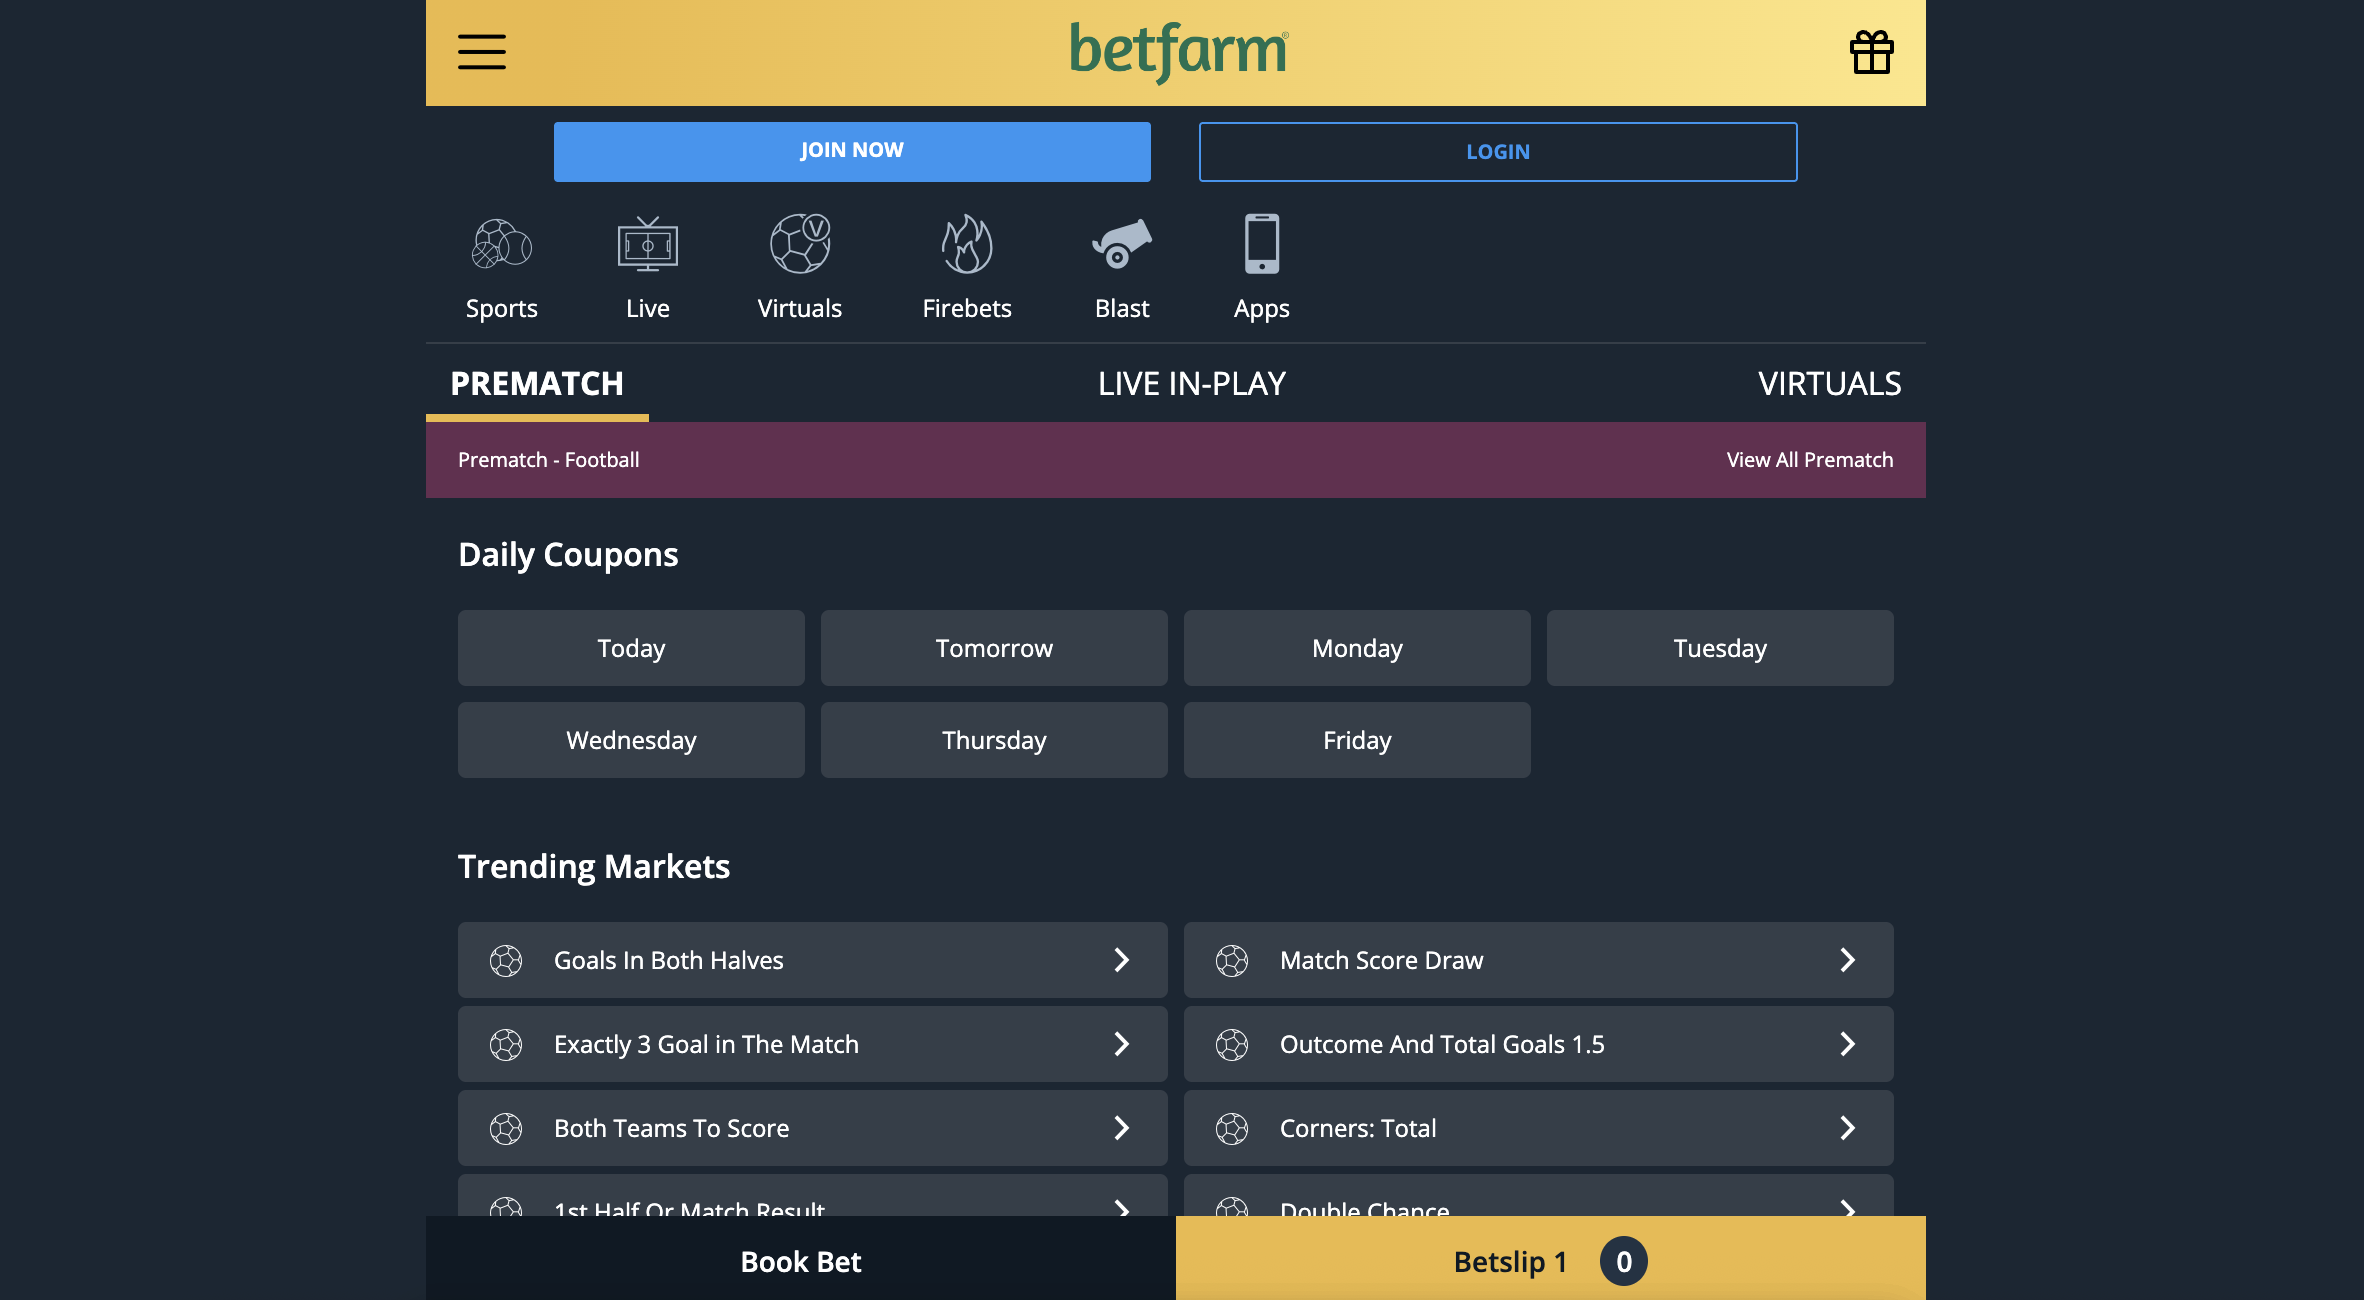
Task: Click the betfarm logo
Action: click(x=1179, y=52)
